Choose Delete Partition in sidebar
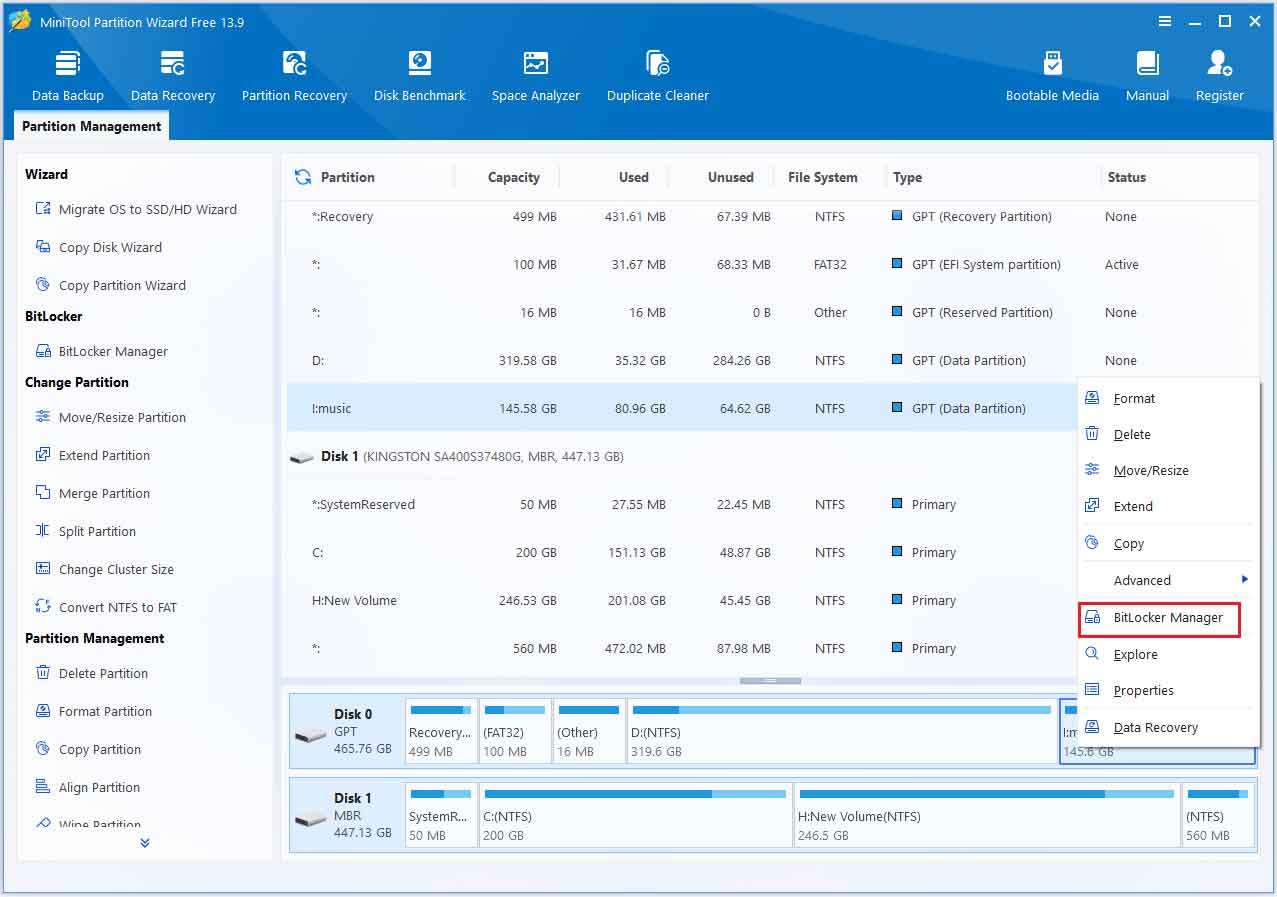Viewport: 1277px width, 897px height. 92,673
